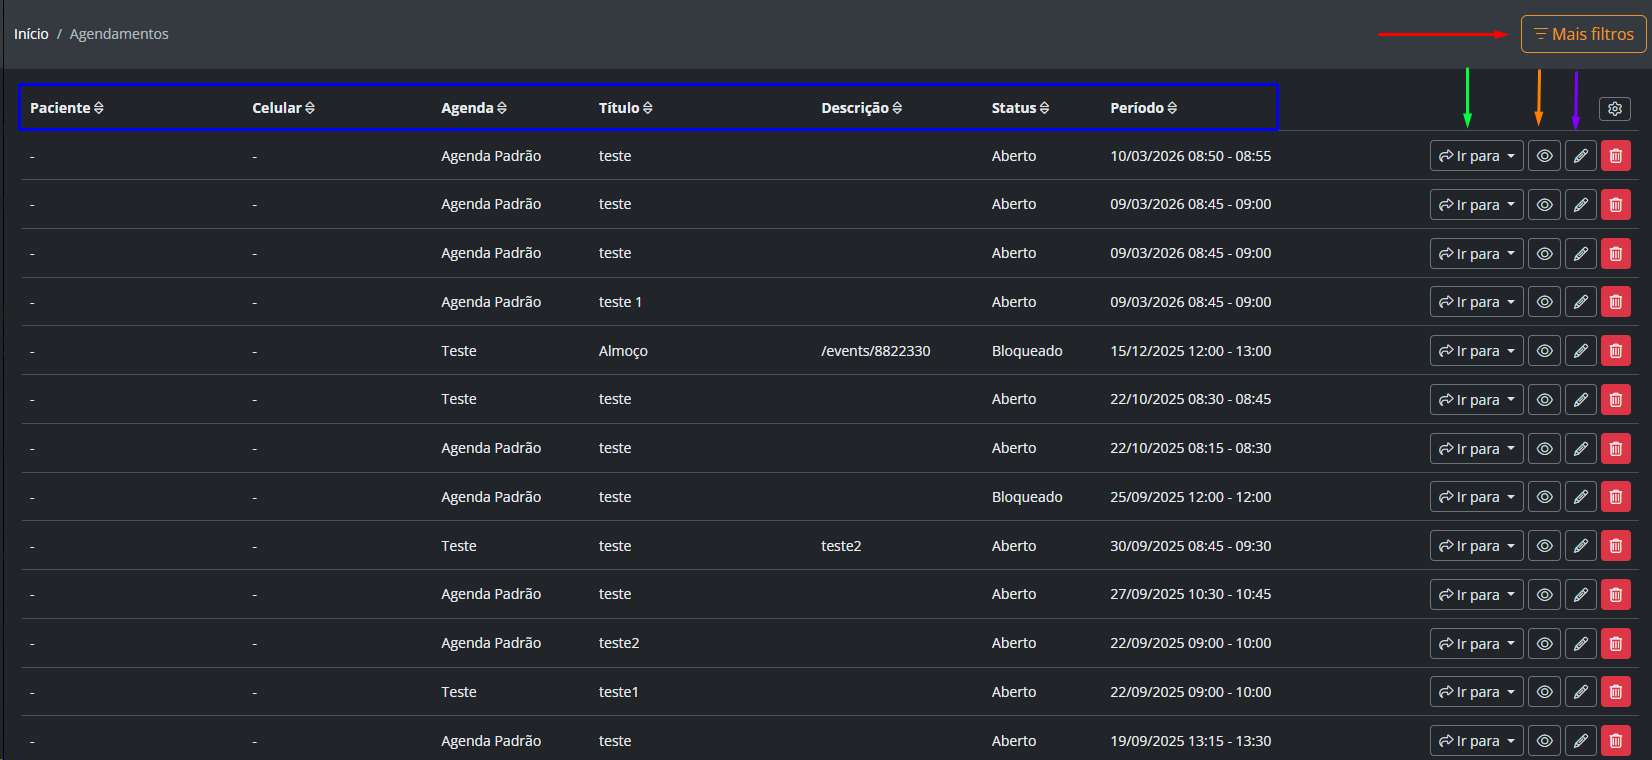View the 19/09/2025 13:15 appointment
This screenshot has width=1652, height=760.
click(1544, 741)
